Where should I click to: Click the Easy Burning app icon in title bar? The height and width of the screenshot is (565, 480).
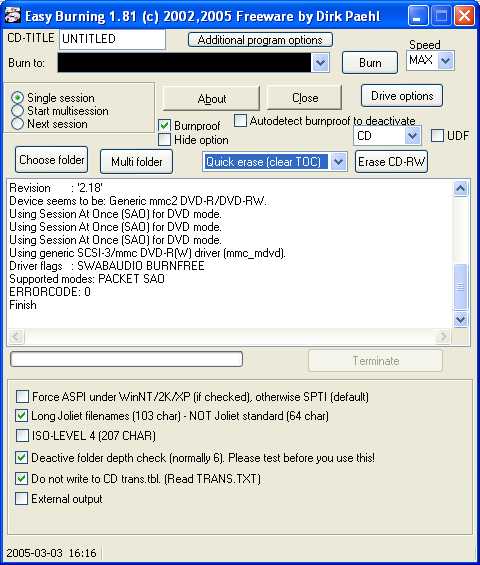pyautogui.click(x=12, y=15)
